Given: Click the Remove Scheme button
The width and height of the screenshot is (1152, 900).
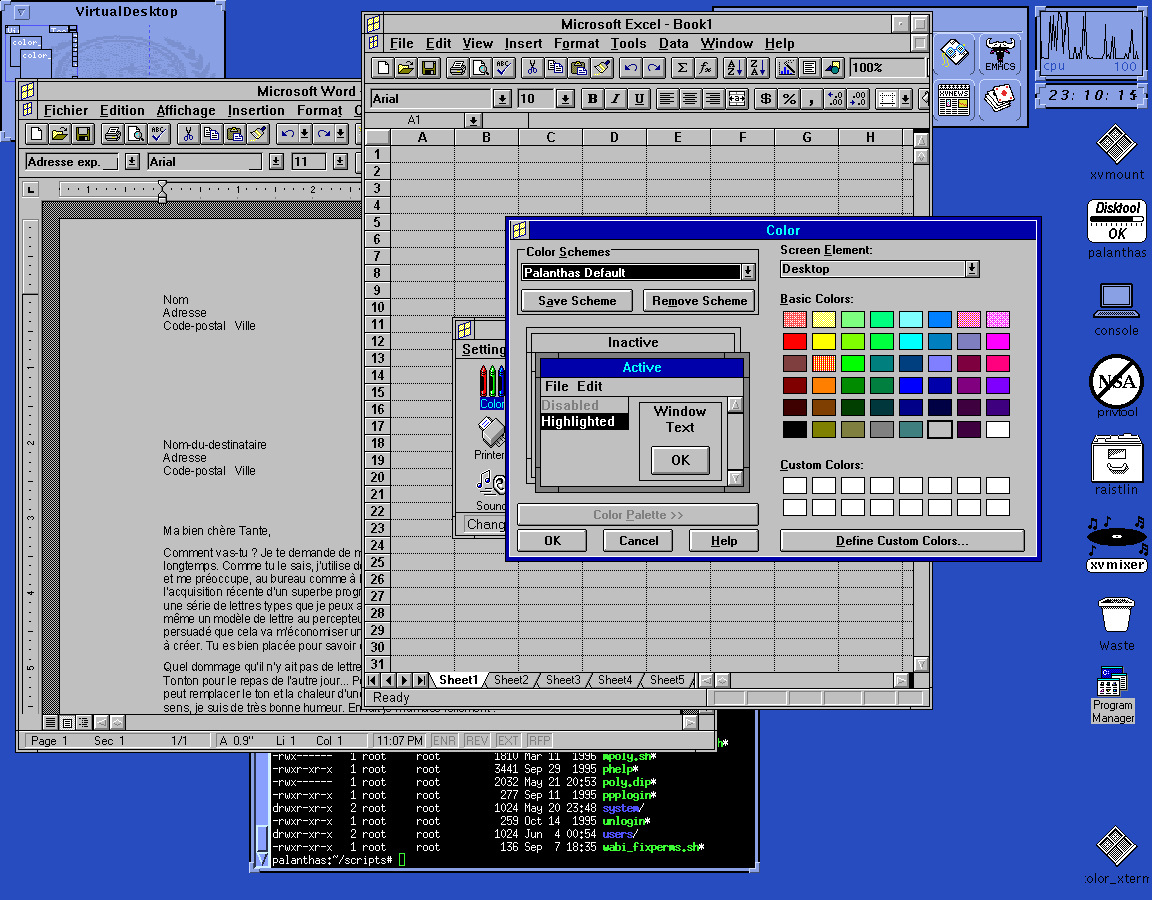Looking at the screenshot, I should tap(699, 300).
